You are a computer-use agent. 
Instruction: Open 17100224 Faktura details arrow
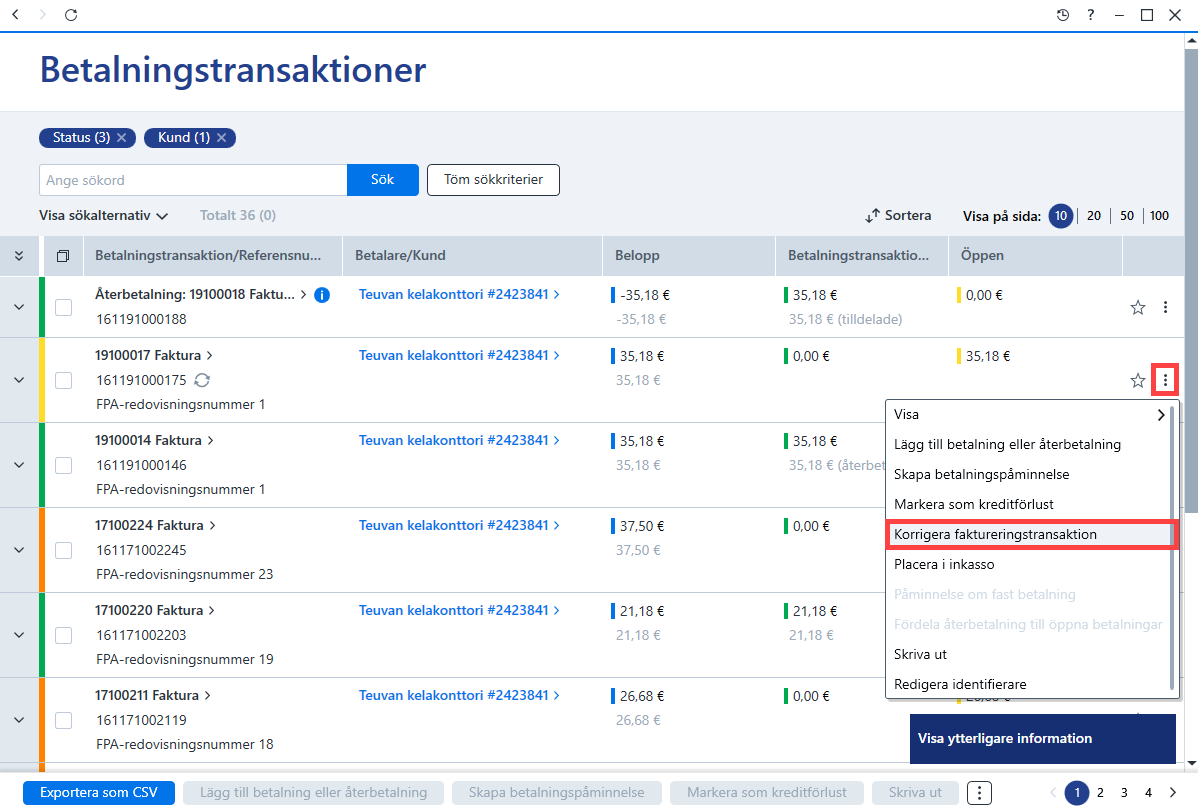(x=212, y=526)
